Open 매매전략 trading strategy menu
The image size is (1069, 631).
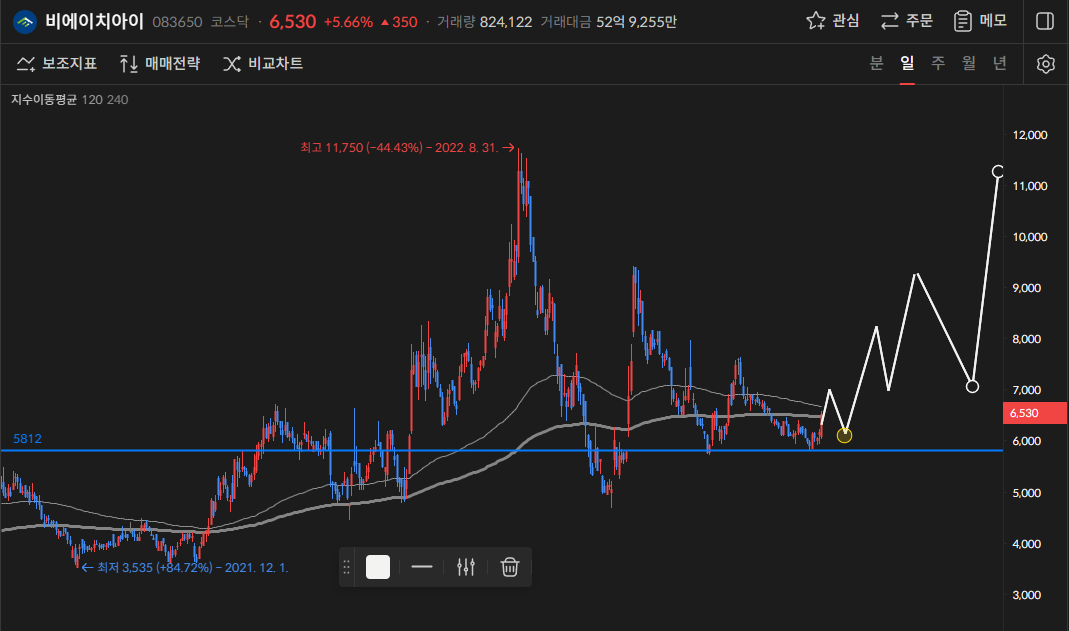point(160,63)
